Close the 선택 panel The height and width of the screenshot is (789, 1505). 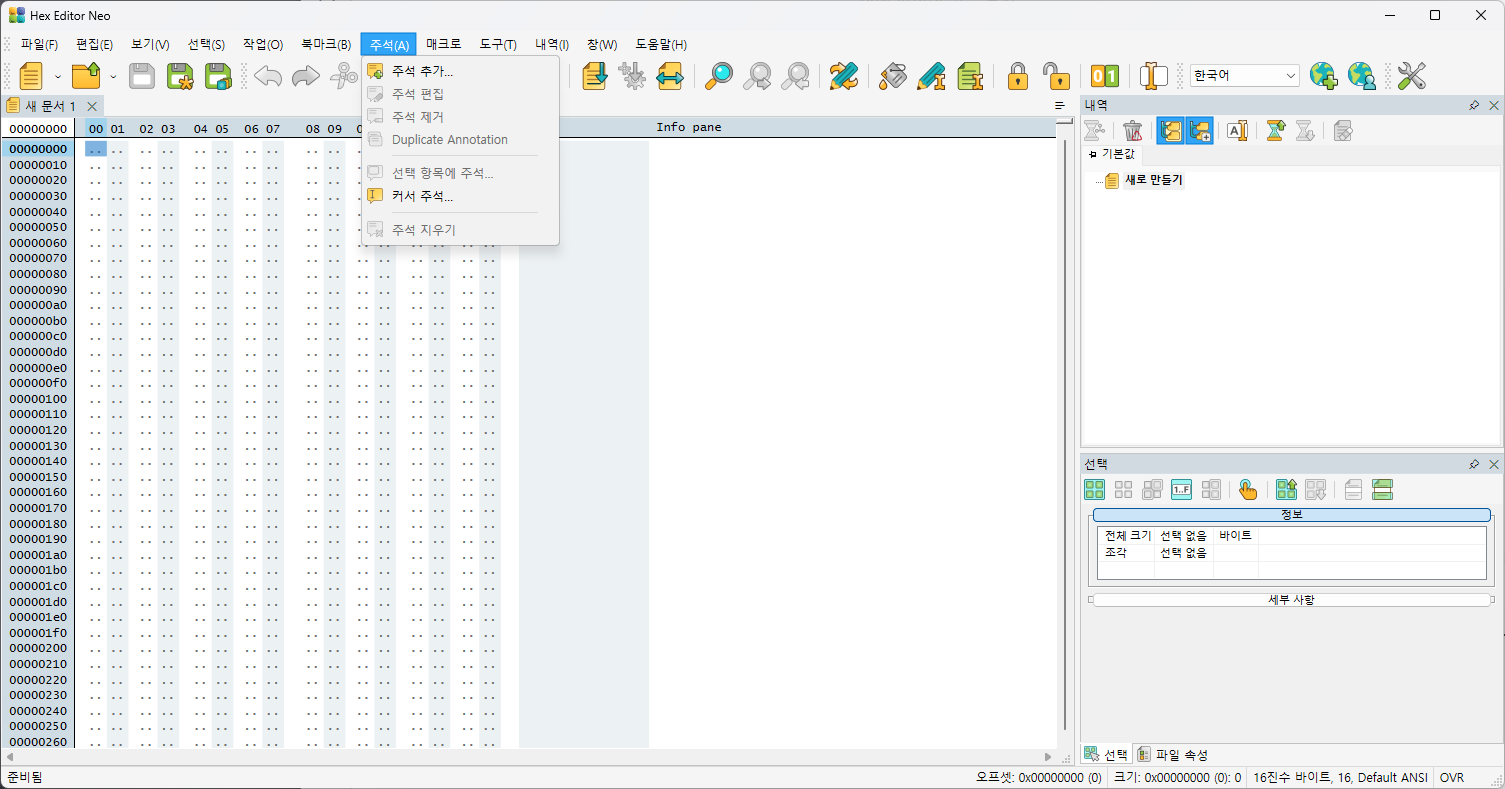(x=1494, y=464)
